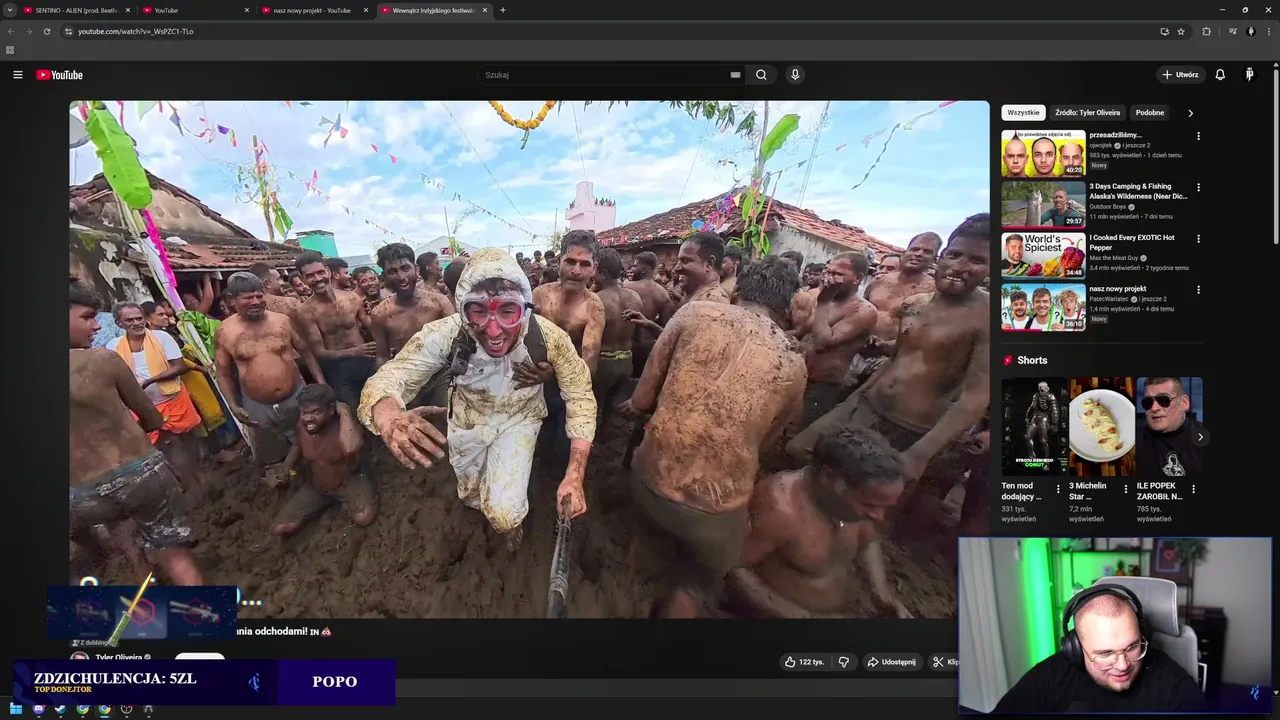This screenshot has height=720, width=1280.
Task: Open the apps grid in bookmarks bar
Action: tap(10, 50)
